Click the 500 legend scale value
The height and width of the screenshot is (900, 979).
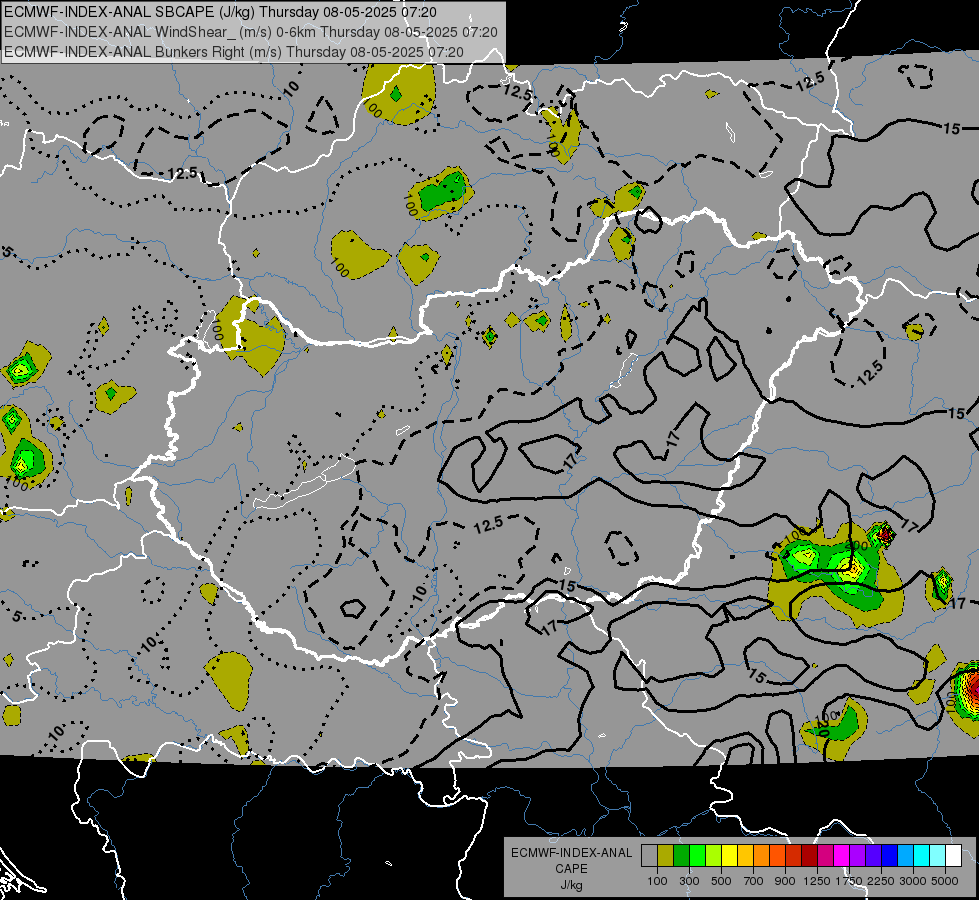point(721,881)
